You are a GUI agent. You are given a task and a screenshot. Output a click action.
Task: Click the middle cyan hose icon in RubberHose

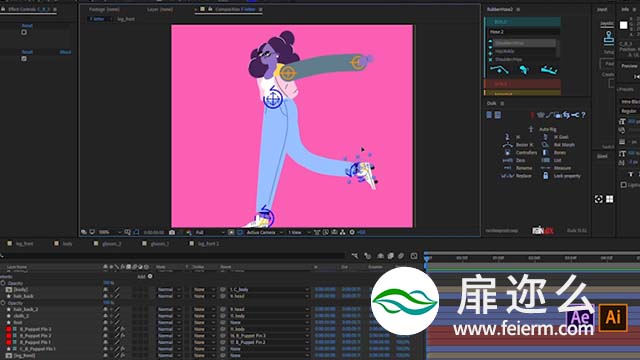(x=524, y=70)
